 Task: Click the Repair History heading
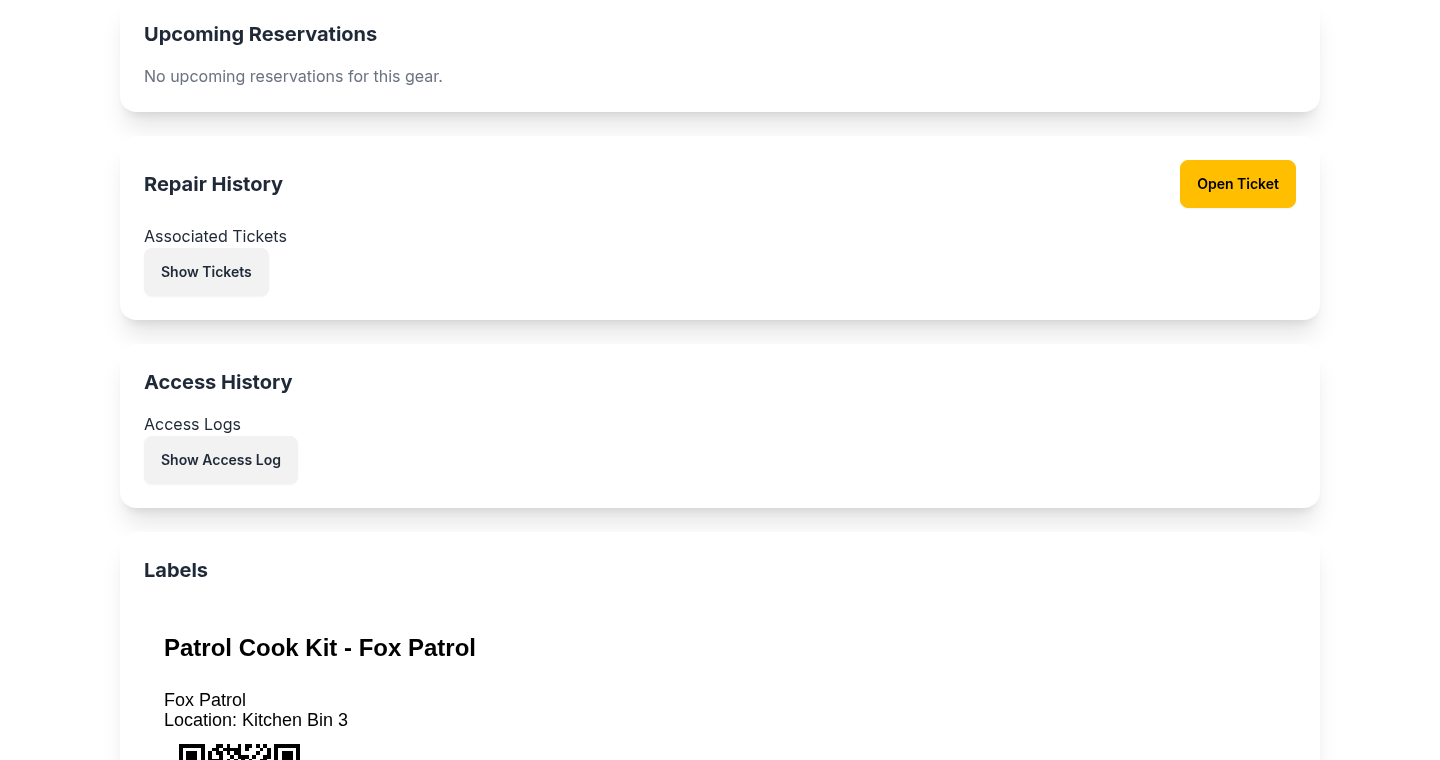click(213, 184)
